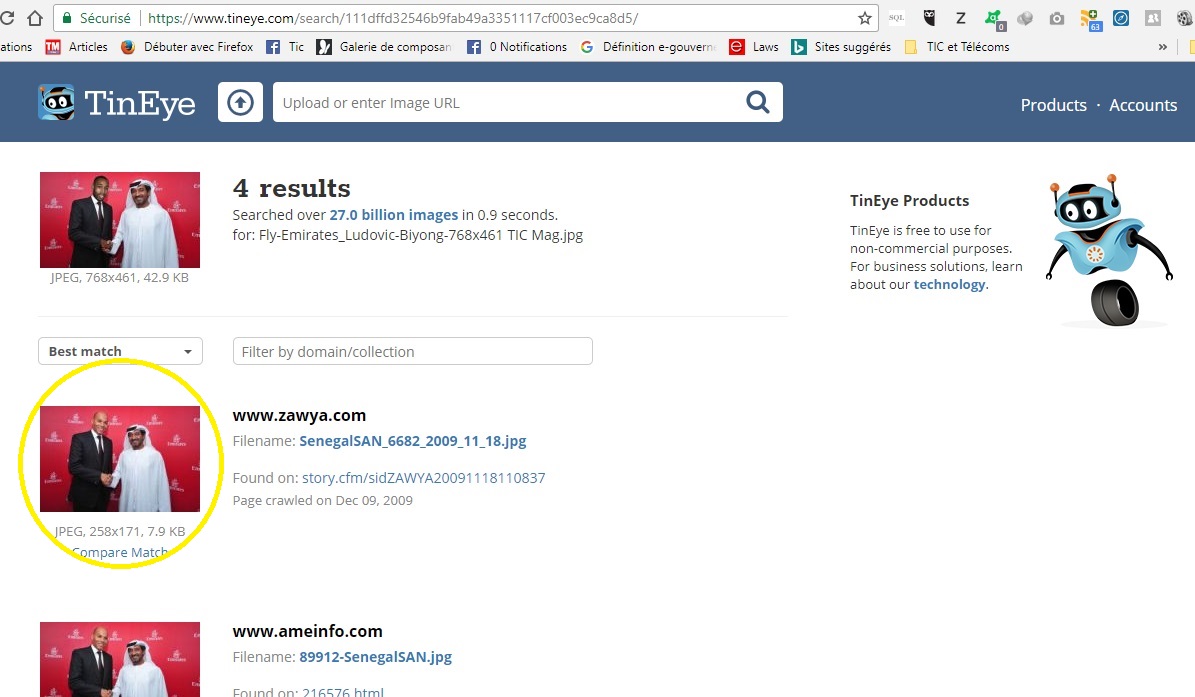The image size is (1195, 697).
Task: Open the Products menu
Action: coord(1053,105)
